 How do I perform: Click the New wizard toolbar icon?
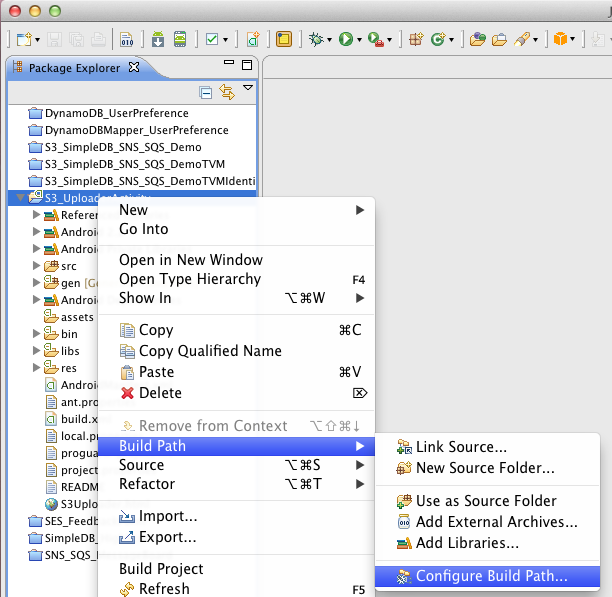tap(23, 39)
